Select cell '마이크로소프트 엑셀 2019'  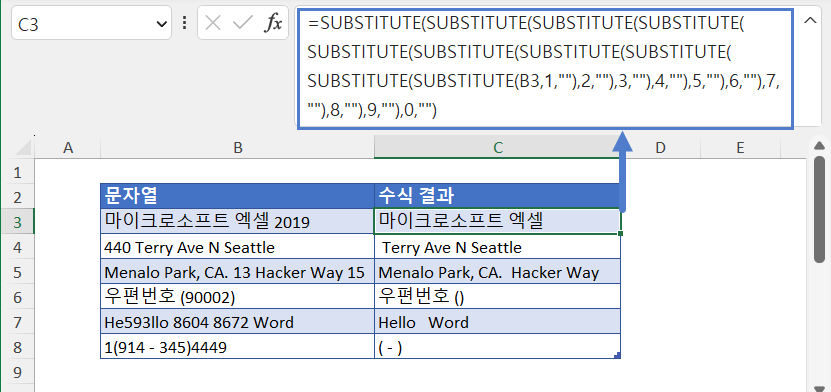pyautogui.click(x=237, y=221)
